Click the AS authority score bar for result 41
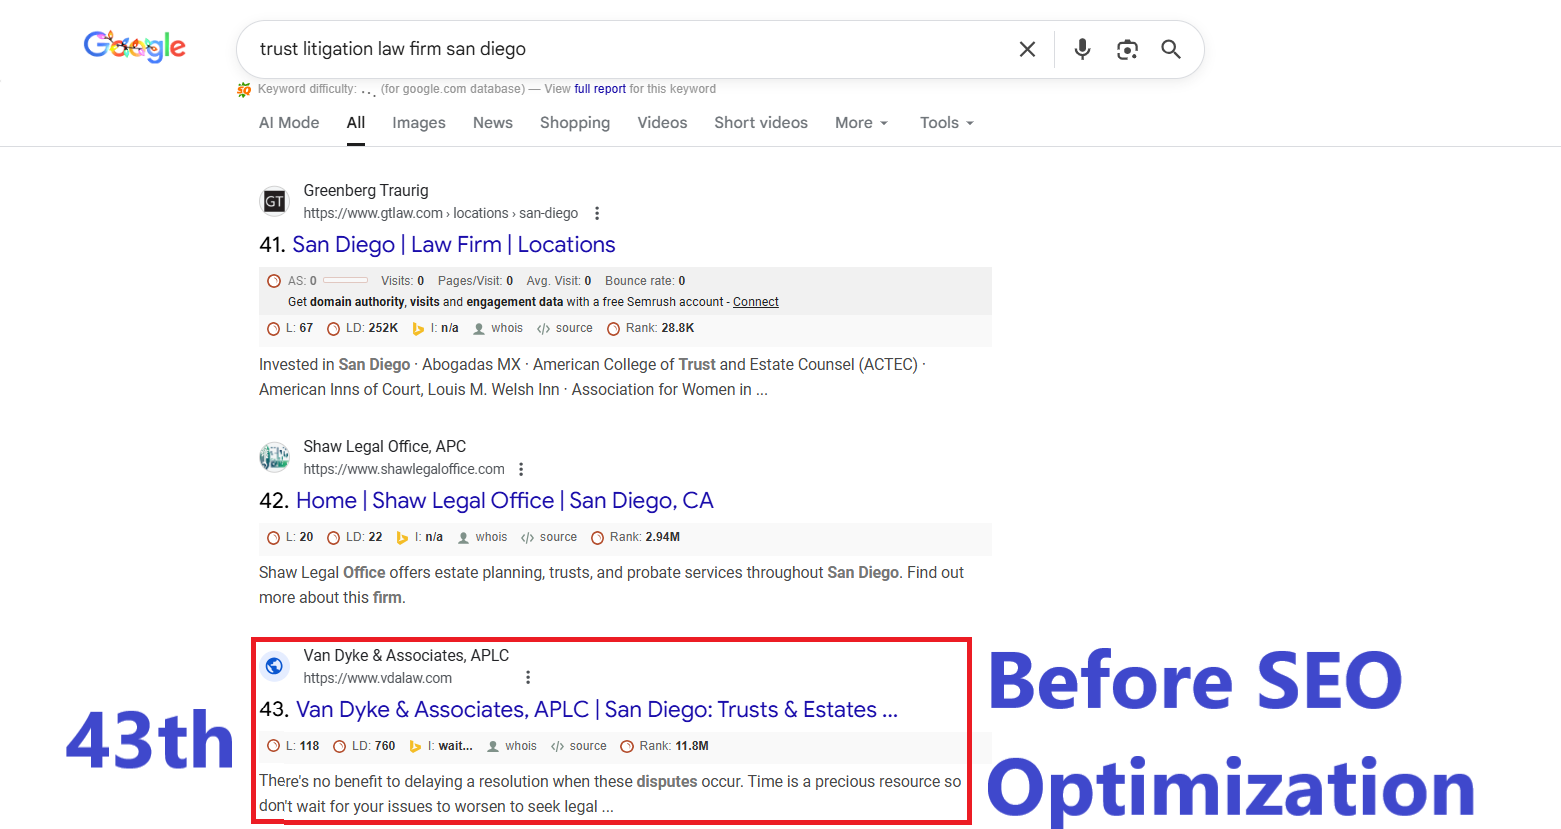The height and width of the screenshot is (829, 1561). pos(345,281)
